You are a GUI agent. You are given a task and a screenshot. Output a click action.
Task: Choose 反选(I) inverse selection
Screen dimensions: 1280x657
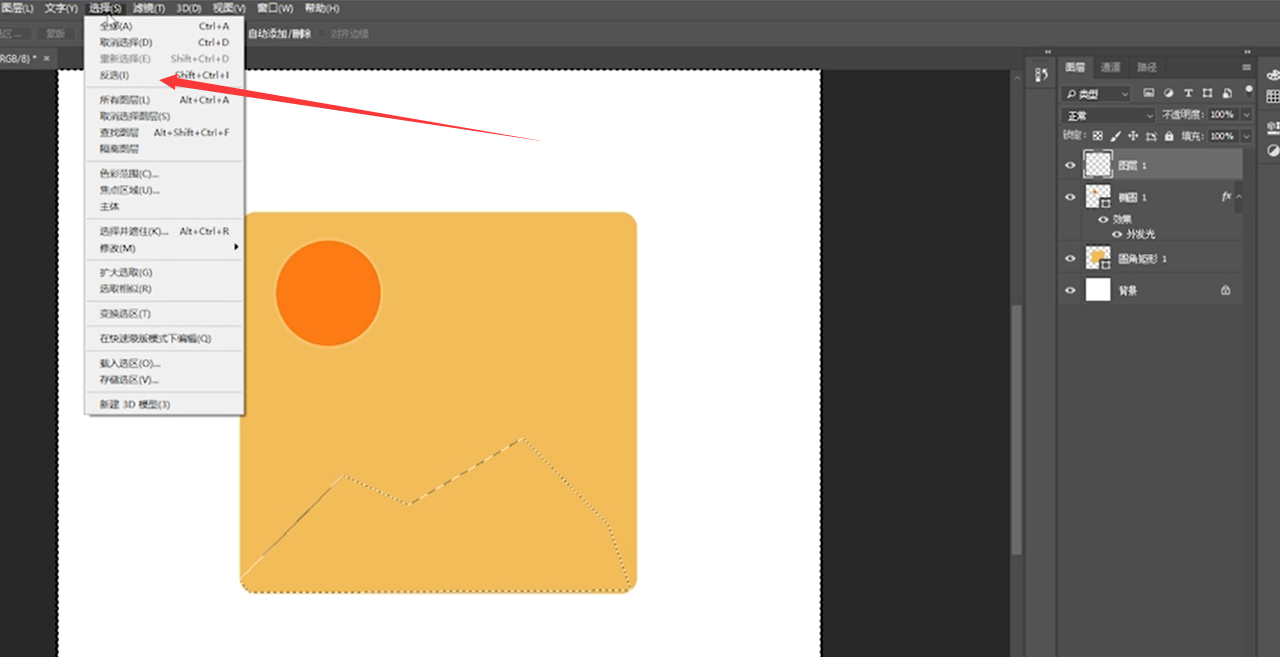(165, 75)
